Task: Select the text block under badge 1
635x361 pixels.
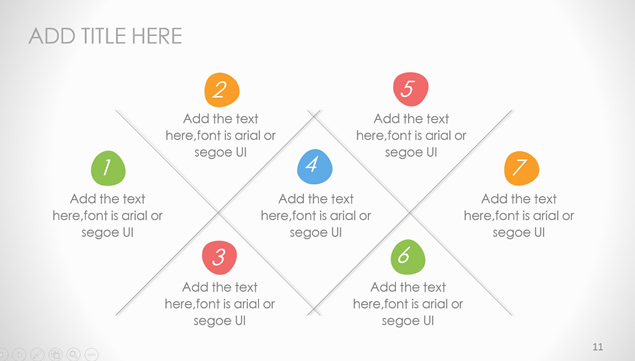Action: pos(107,216)
